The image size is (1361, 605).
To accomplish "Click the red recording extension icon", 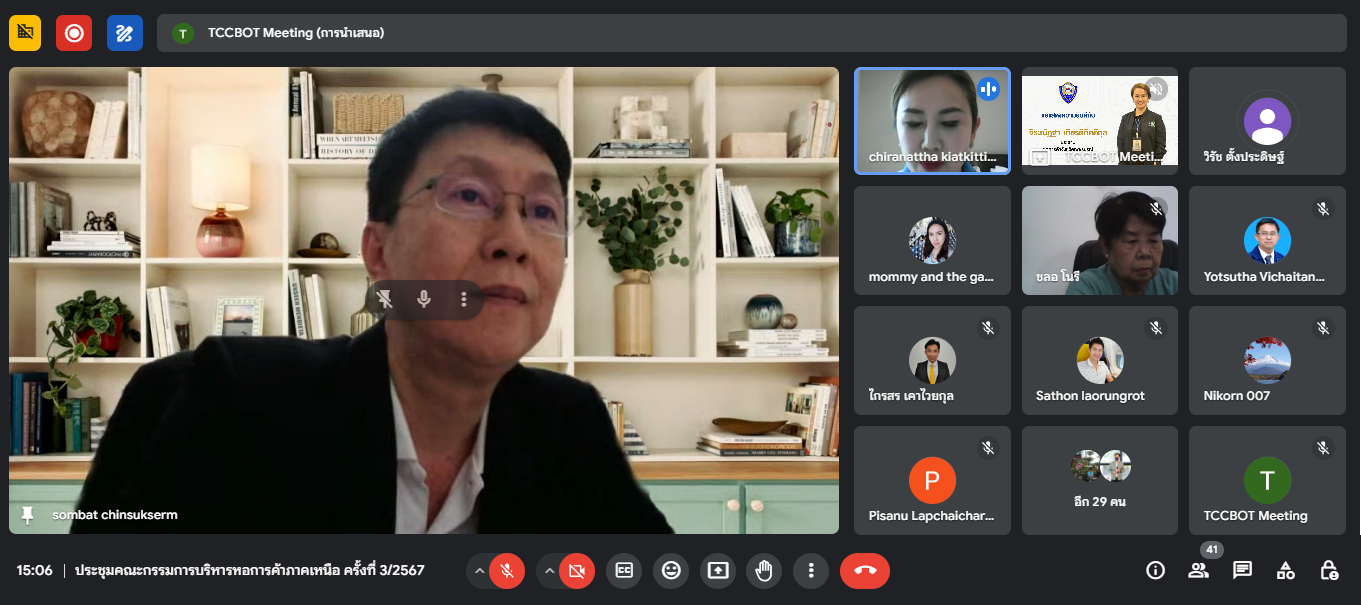I will tap(74, 33).
